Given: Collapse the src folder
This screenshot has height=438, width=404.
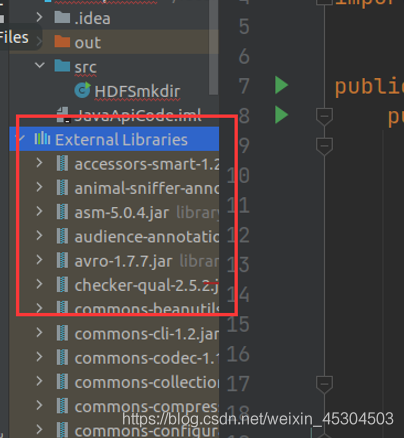Looking at the screenshot, I should coord(40,65).
